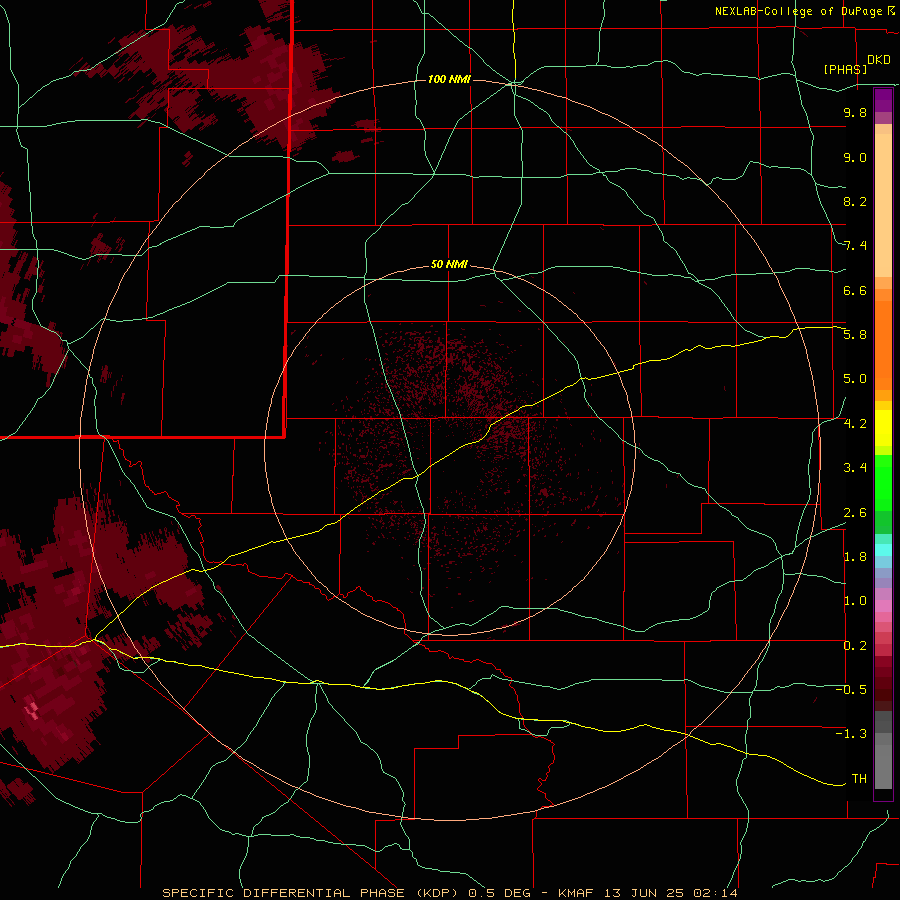Click the 7.4 value on the legend

(855, 246)
